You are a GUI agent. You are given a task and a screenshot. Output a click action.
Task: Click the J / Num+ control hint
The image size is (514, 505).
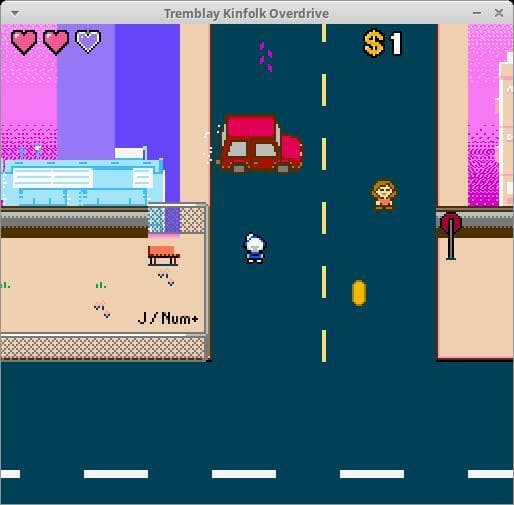coord(168,318)
